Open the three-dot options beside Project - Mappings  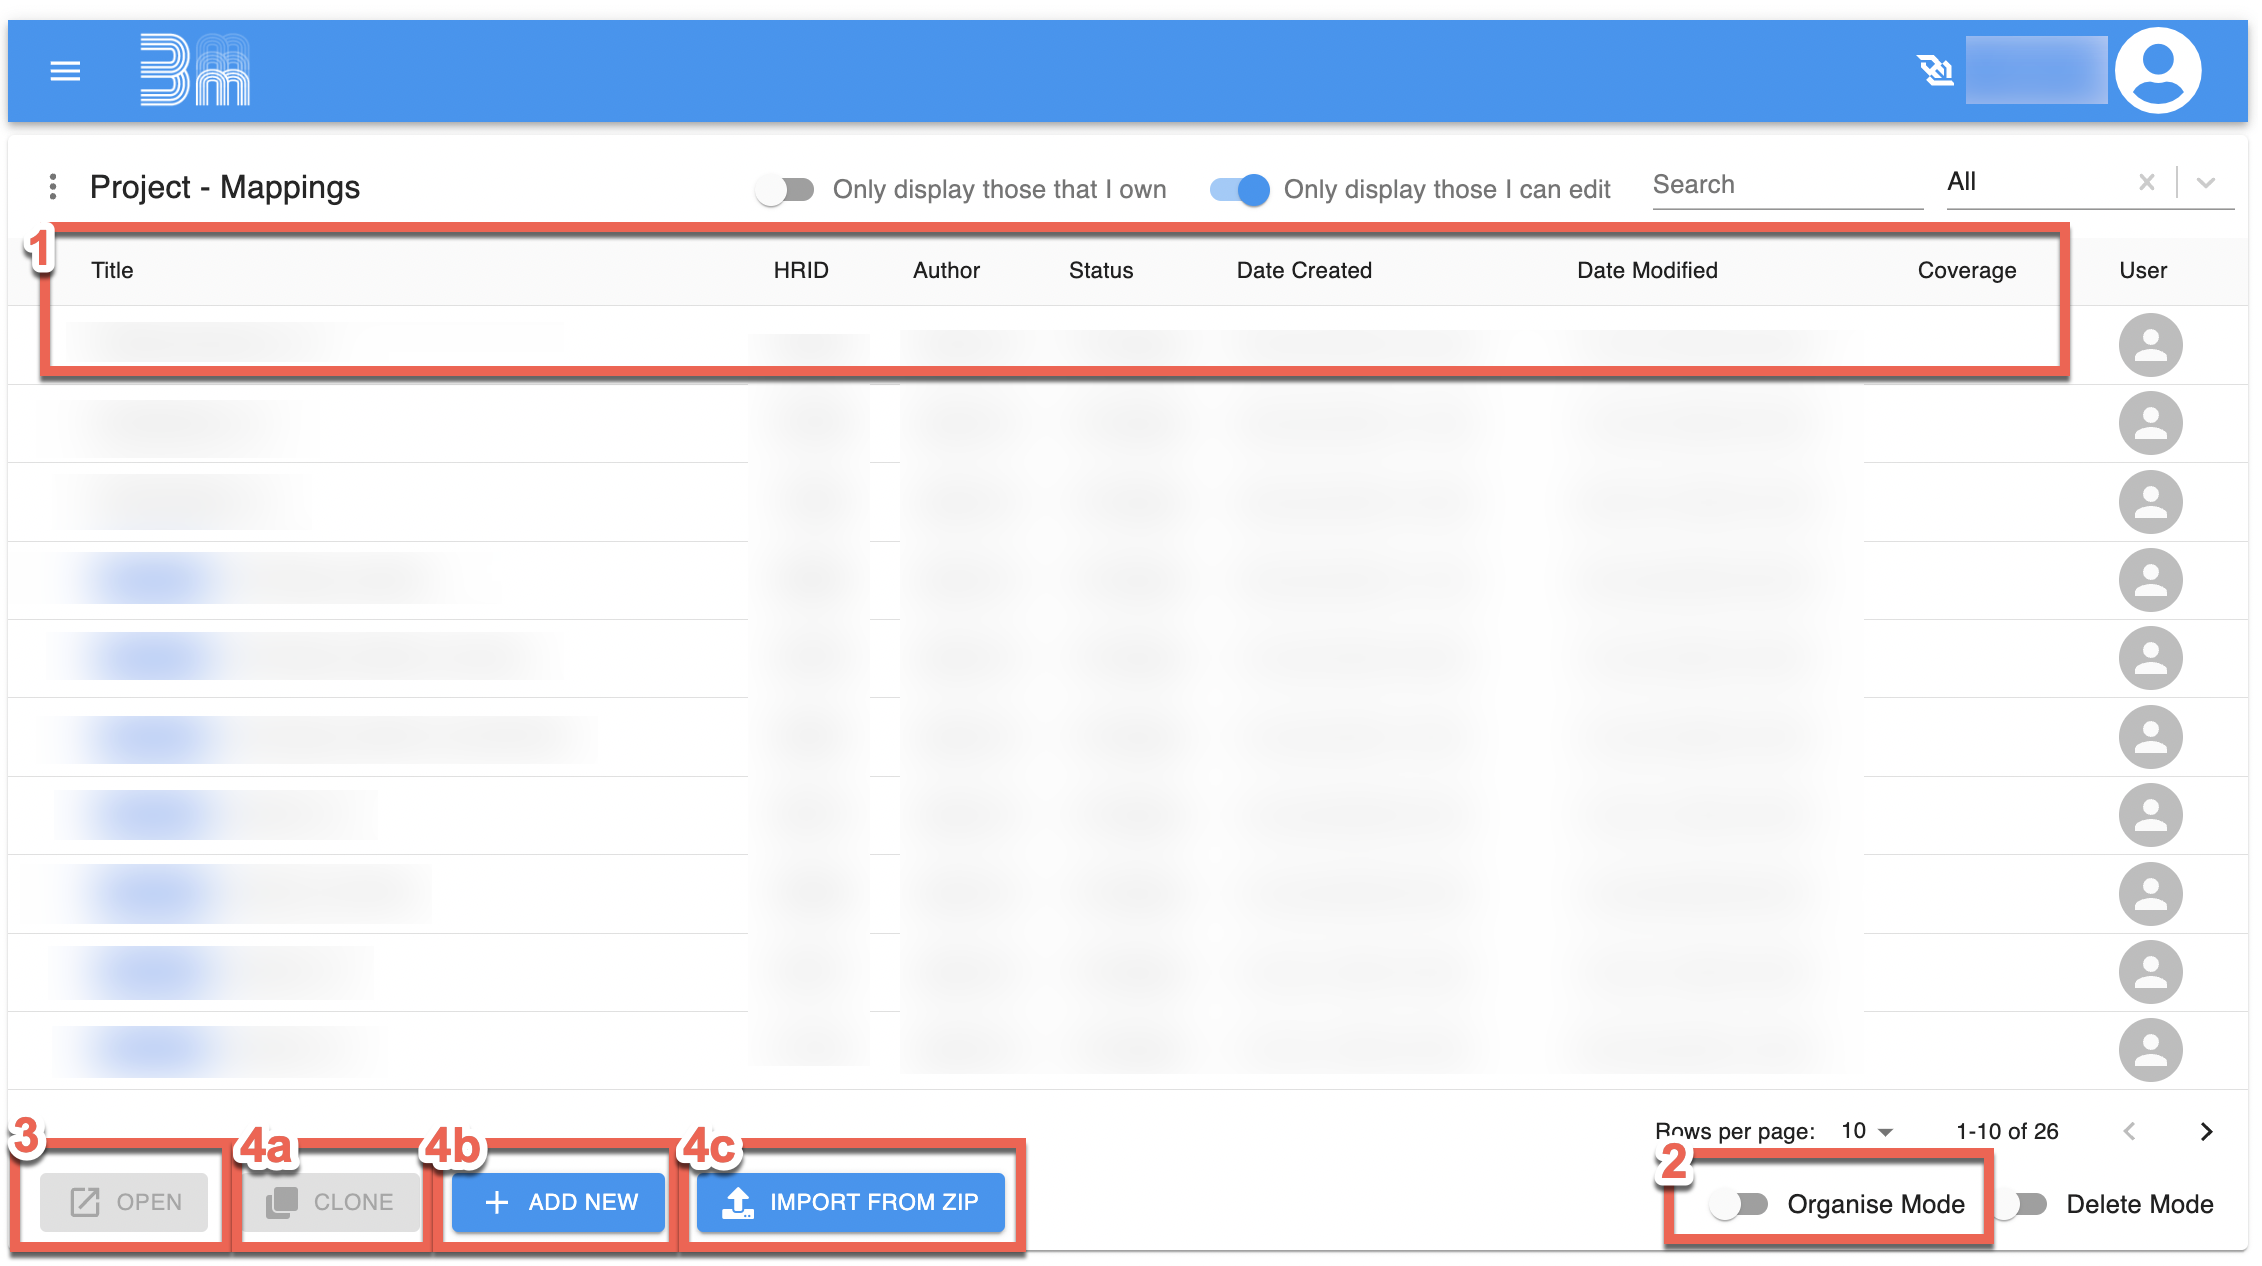tap(53, 187)
